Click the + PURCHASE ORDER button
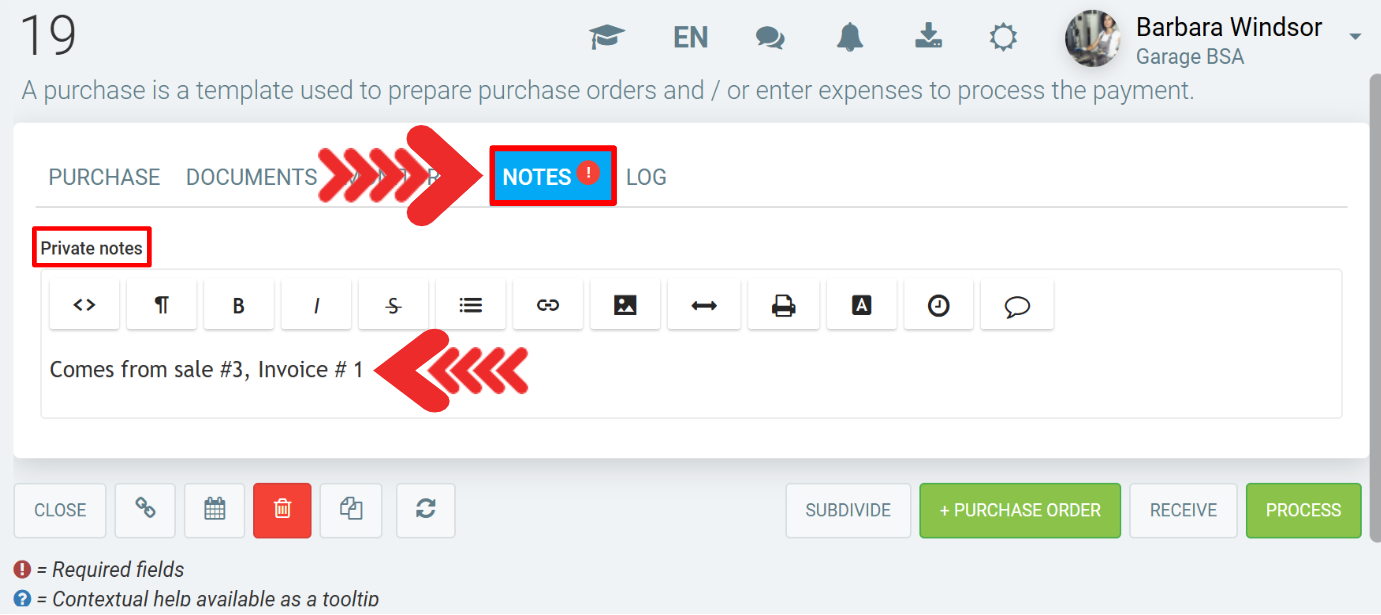 1020,510
